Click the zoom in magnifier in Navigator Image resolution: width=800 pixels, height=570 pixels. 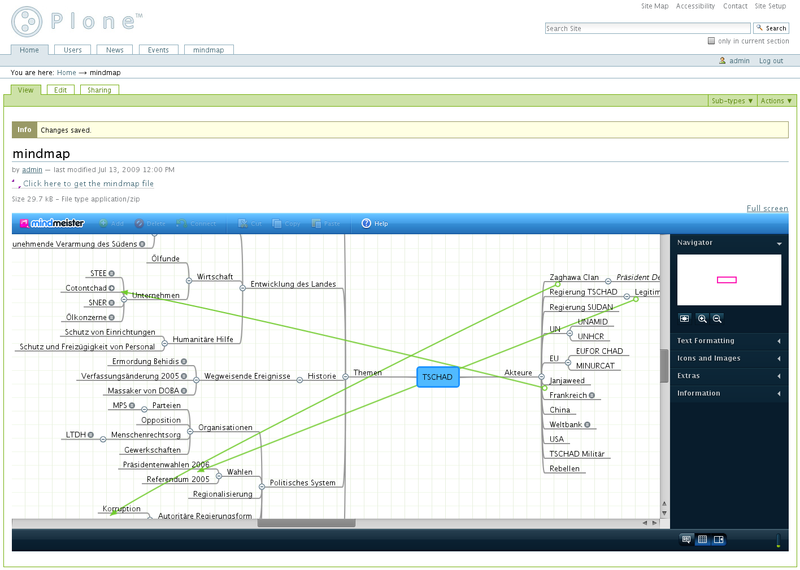[702, 318]
